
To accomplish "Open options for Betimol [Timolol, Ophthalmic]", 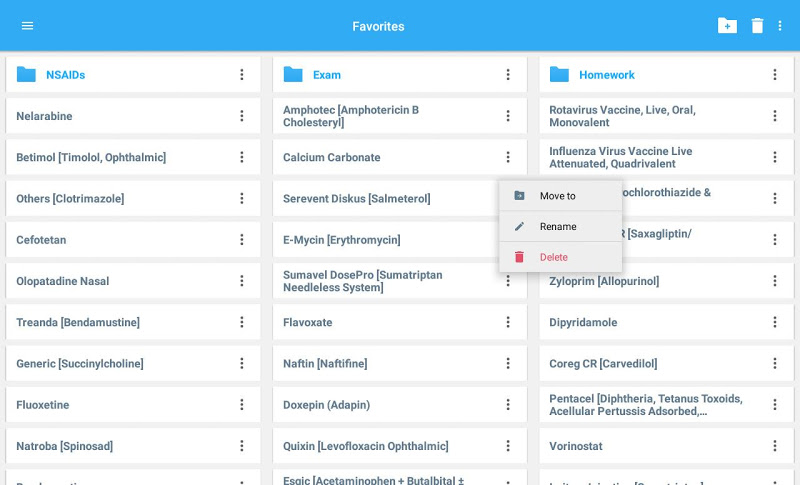I will pyautogui.click(x=242, y=157).
